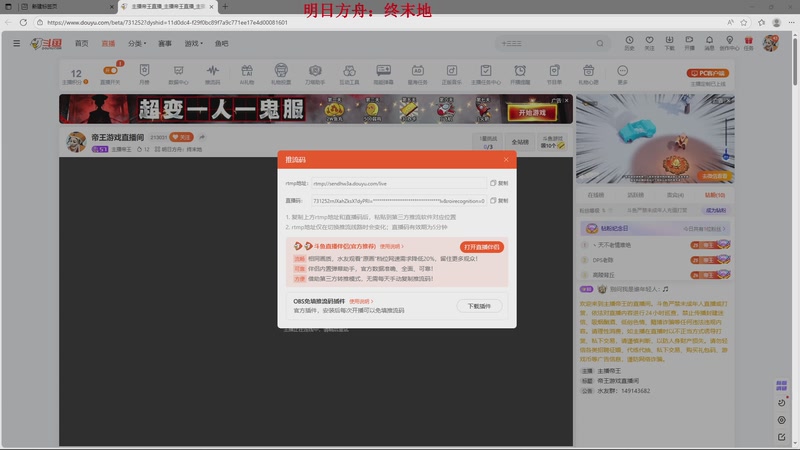The height and width of the screenshot is (450, 800).
Task: Click the search magnifier icon
Action: pos(600,43)
